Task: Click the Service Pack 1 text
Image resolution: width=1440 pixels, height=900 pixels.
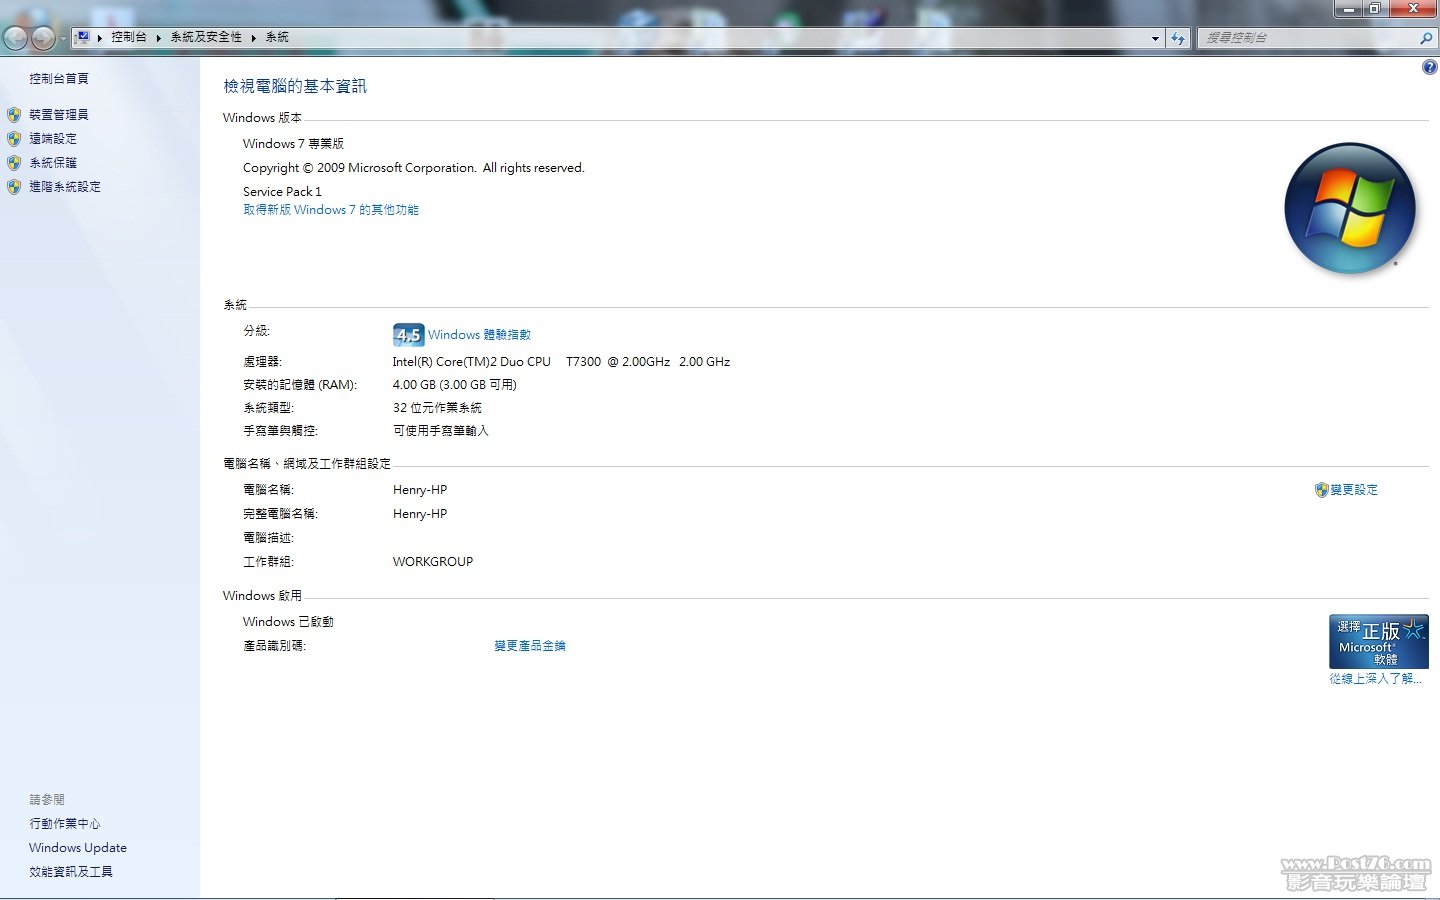Action: pos(282,192)
